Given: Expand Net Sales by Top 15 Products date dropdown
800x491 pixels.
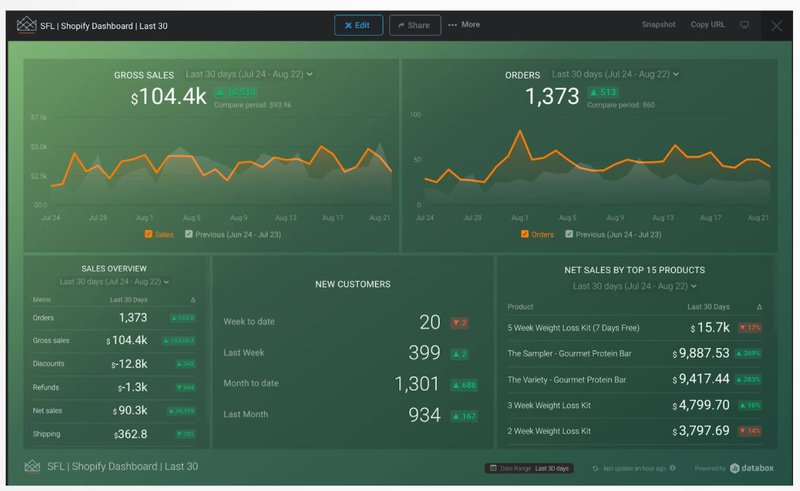Looking at the screenshot, I should pos(634,286).
